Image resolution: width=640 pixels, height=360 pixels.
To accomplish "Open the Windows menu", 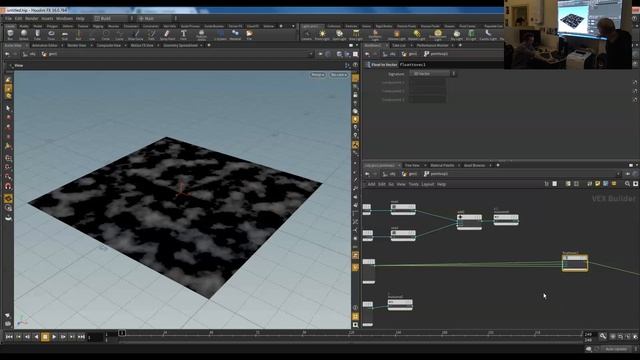I will click(64, 18).
